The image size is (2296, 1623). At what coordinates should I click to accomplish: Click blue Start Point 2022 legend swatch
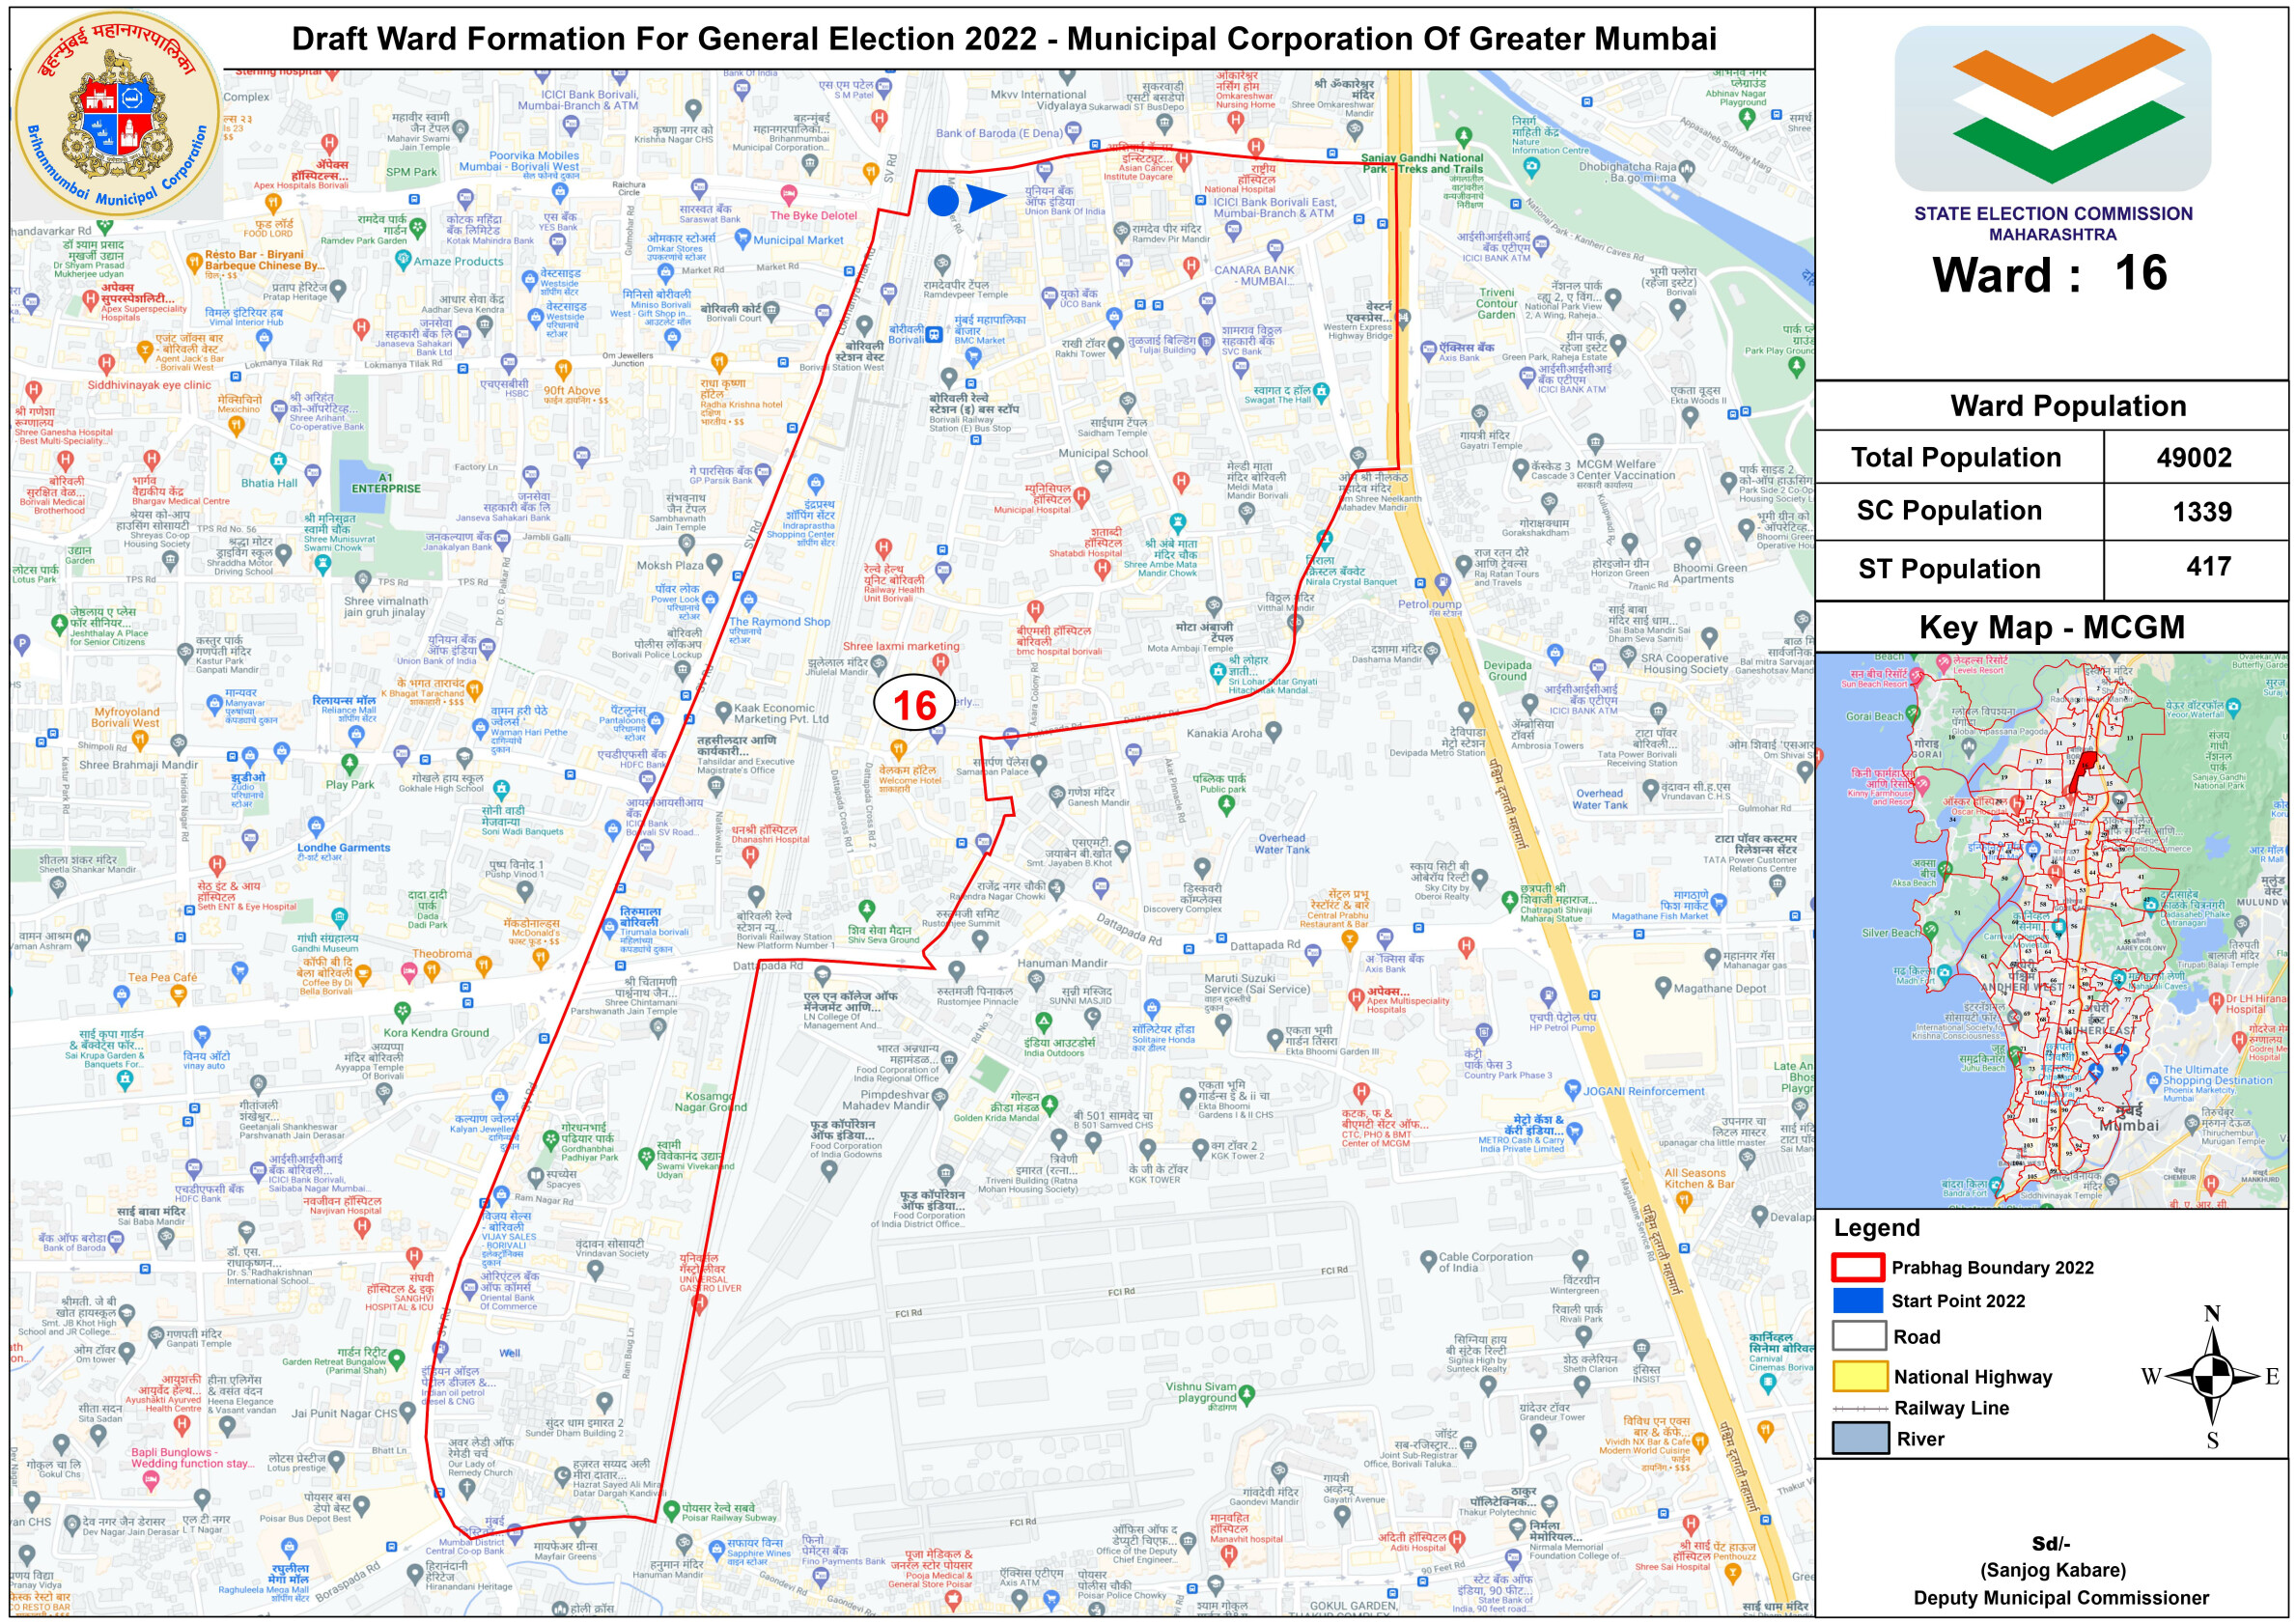tap(1858, 1300)
